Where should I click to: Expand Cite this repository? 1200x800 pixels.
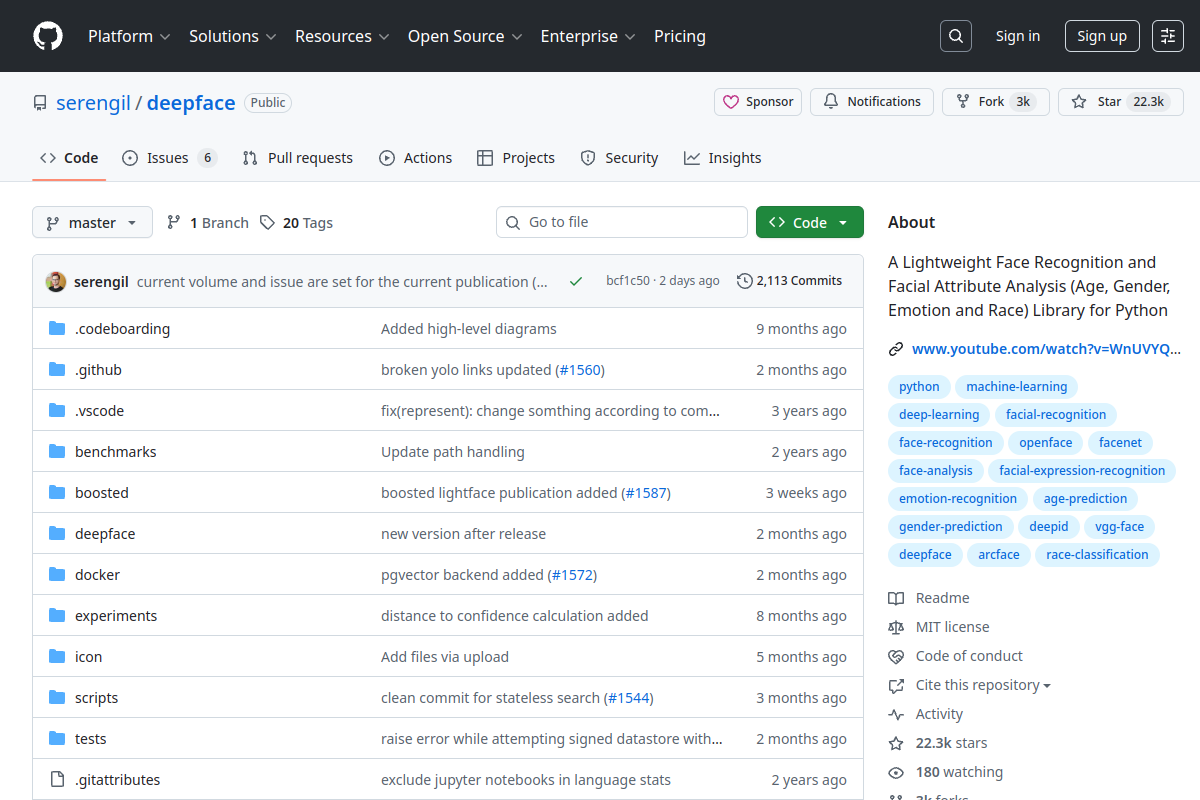[978, 684]
